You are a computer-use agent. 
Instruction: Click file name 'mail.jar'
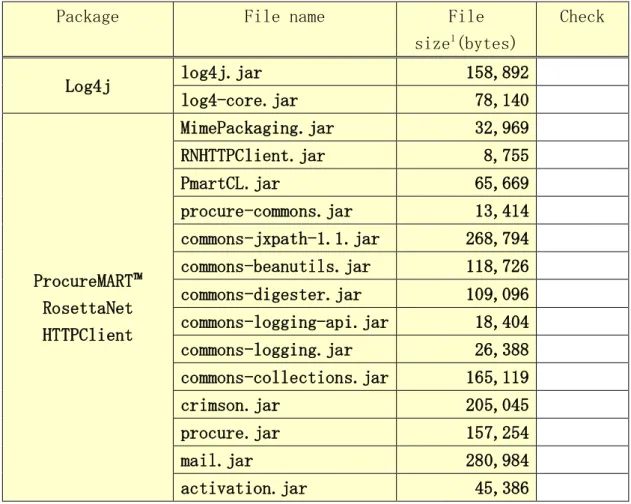(217, 461)
